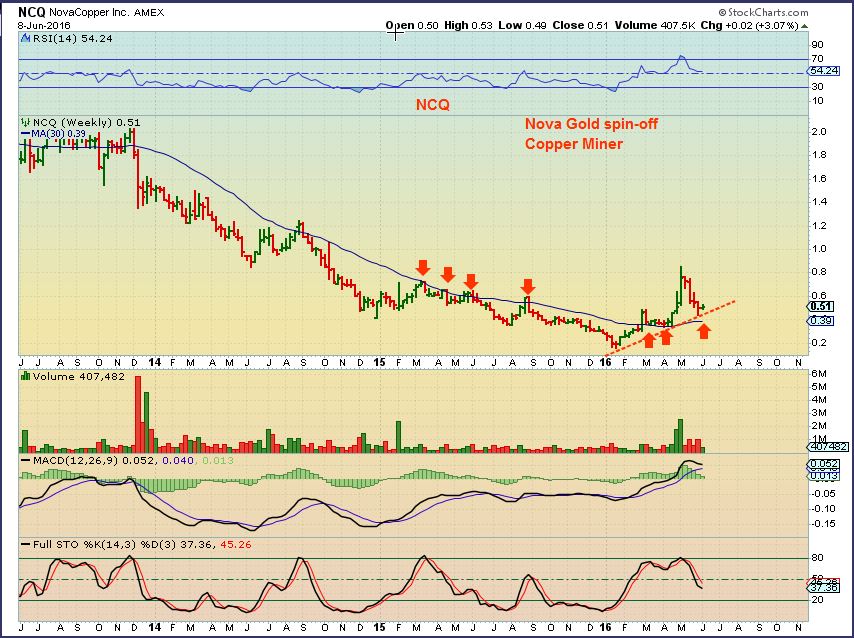The height and width of the screenshot is (638, 854).
Task: Click the Volume 407.5K header value
Action: [x=655, y=25]
